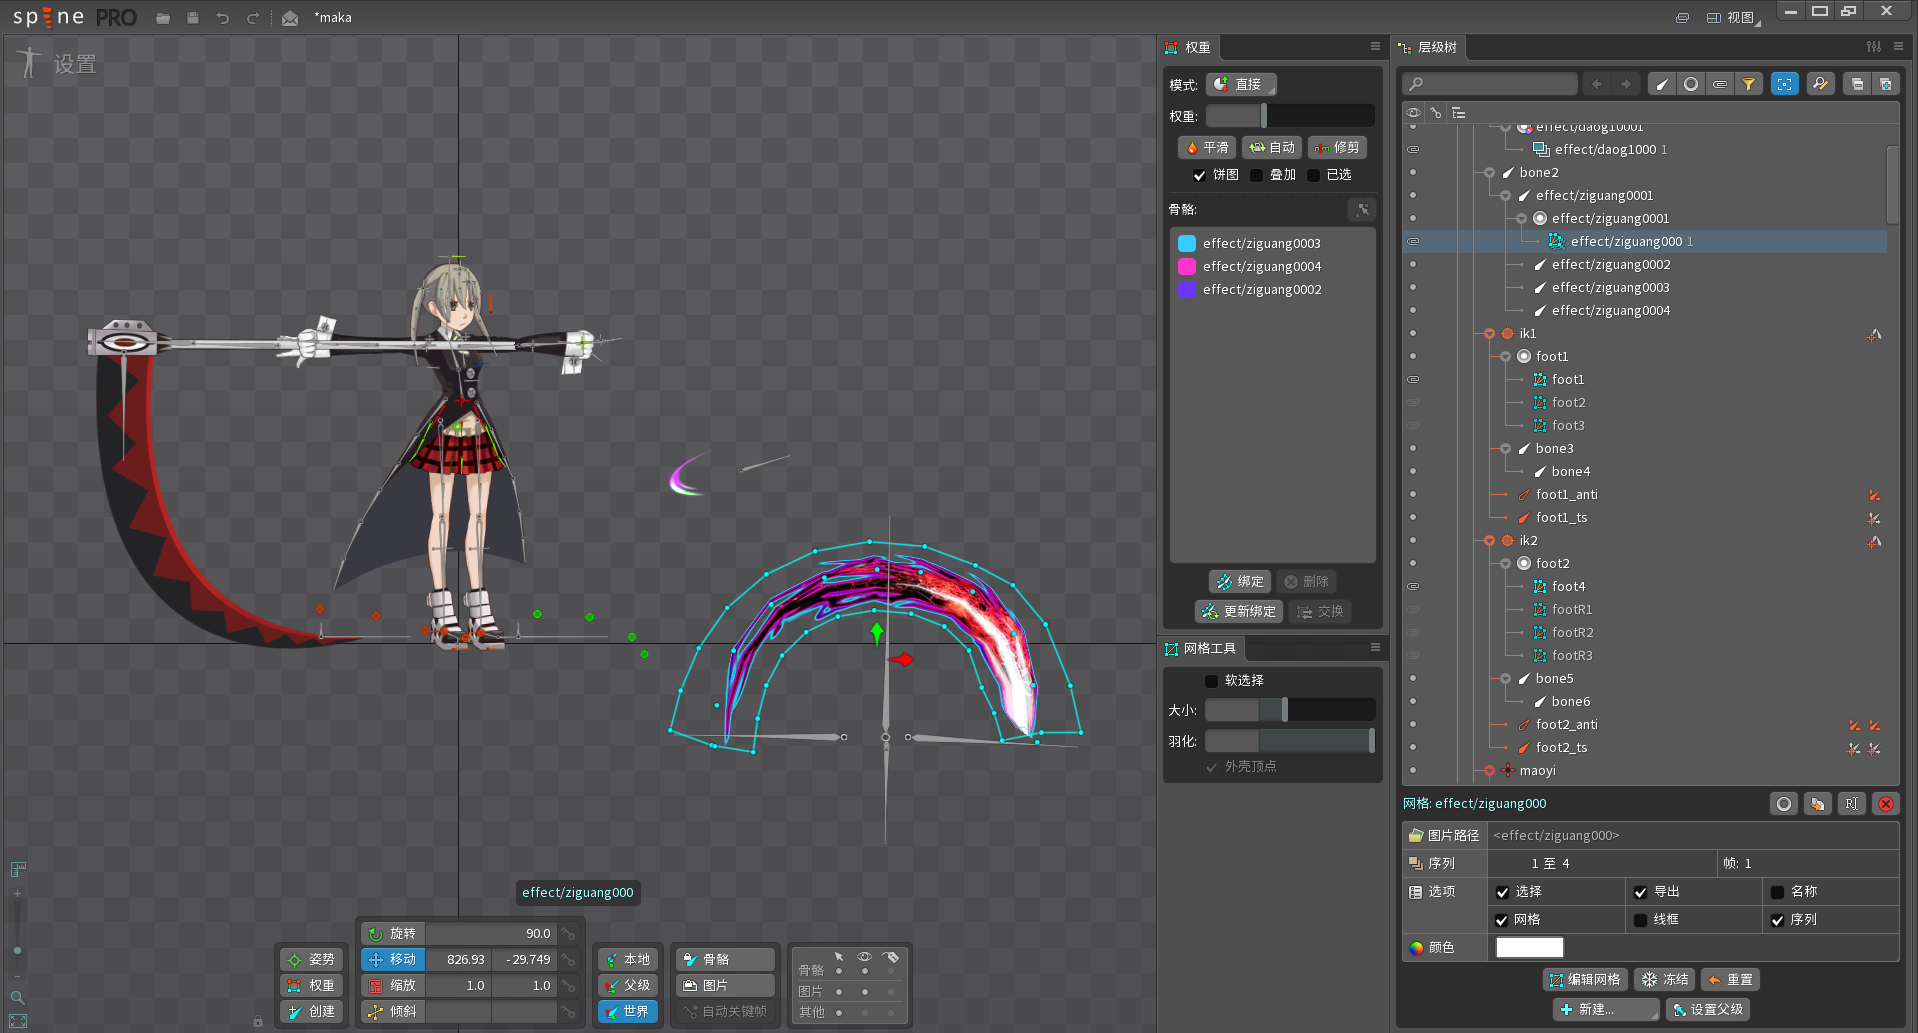Select the 权重 panel tab
Viewport: 1918px width, 1033px height.
pyautogui.click(x=1189, y=47)
